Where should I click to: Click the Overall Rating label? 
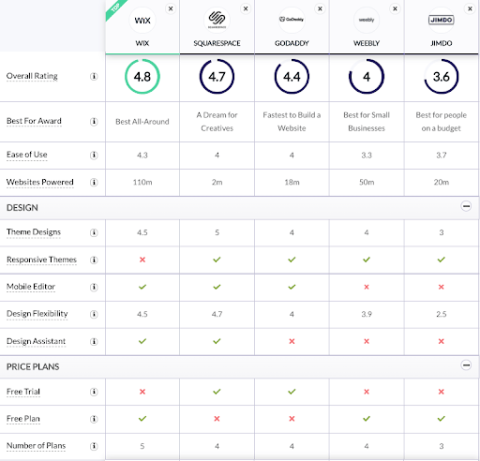click(x=32, y=76)
